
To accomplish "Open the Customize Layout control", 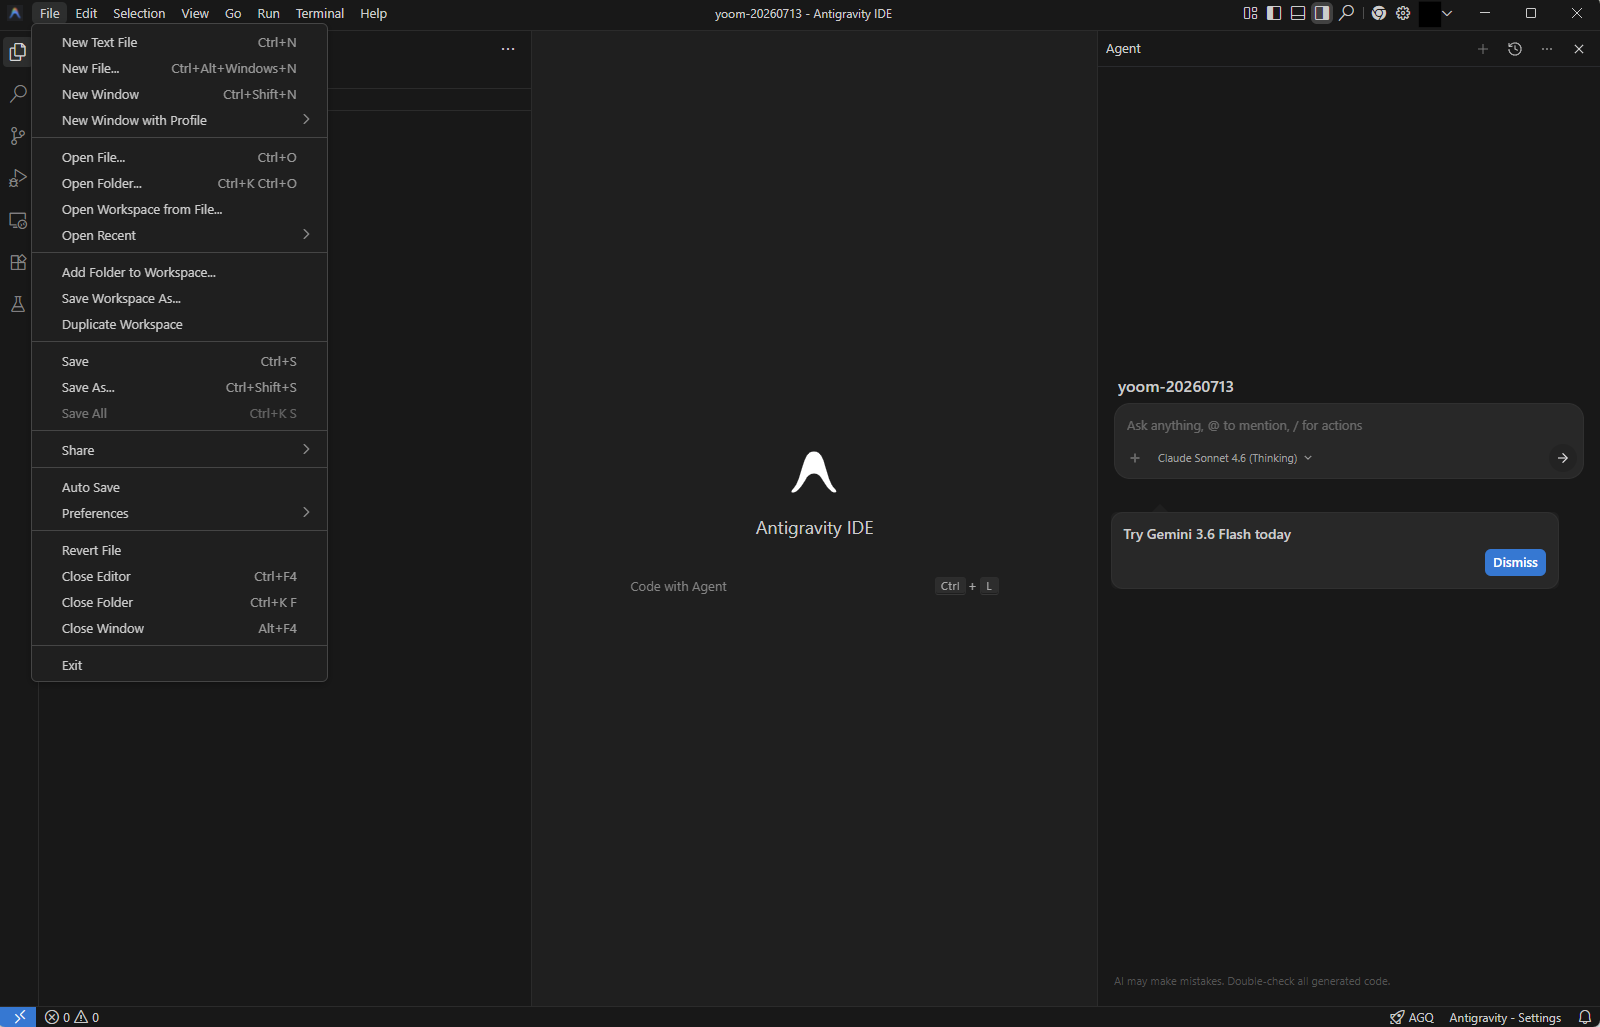I will click(x=1250, y=13).
